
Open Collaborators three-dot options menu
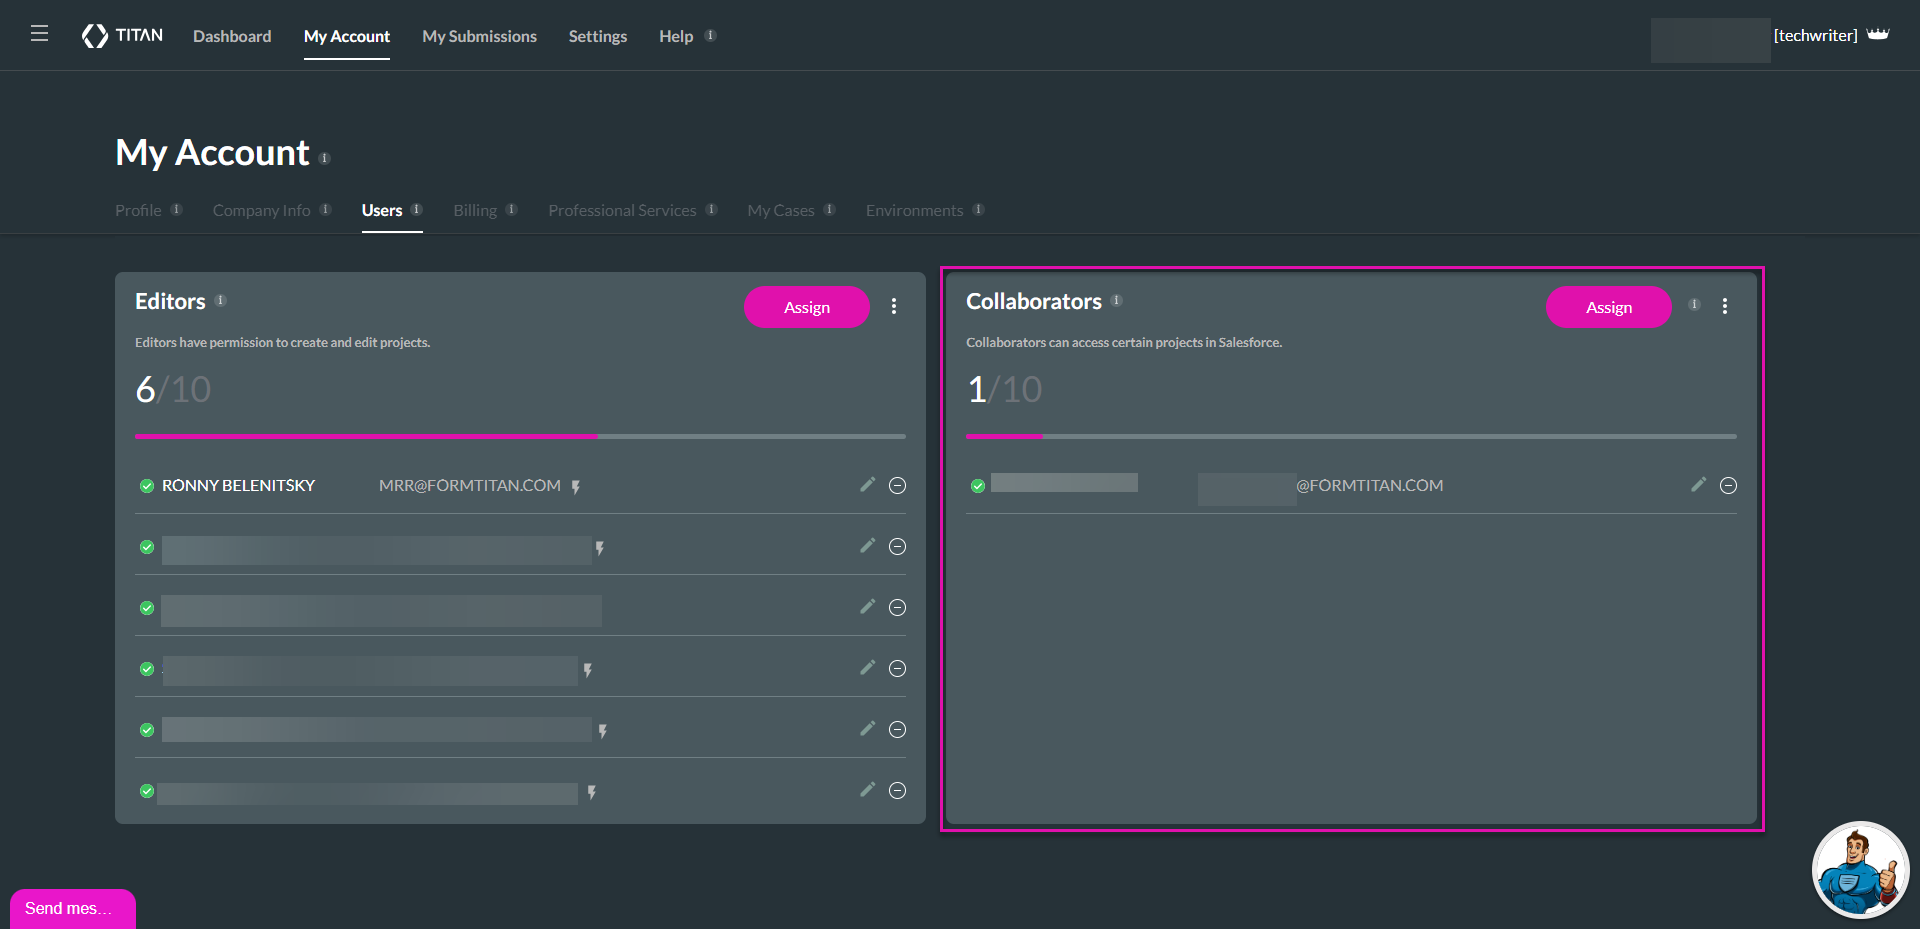[1725, 306]
